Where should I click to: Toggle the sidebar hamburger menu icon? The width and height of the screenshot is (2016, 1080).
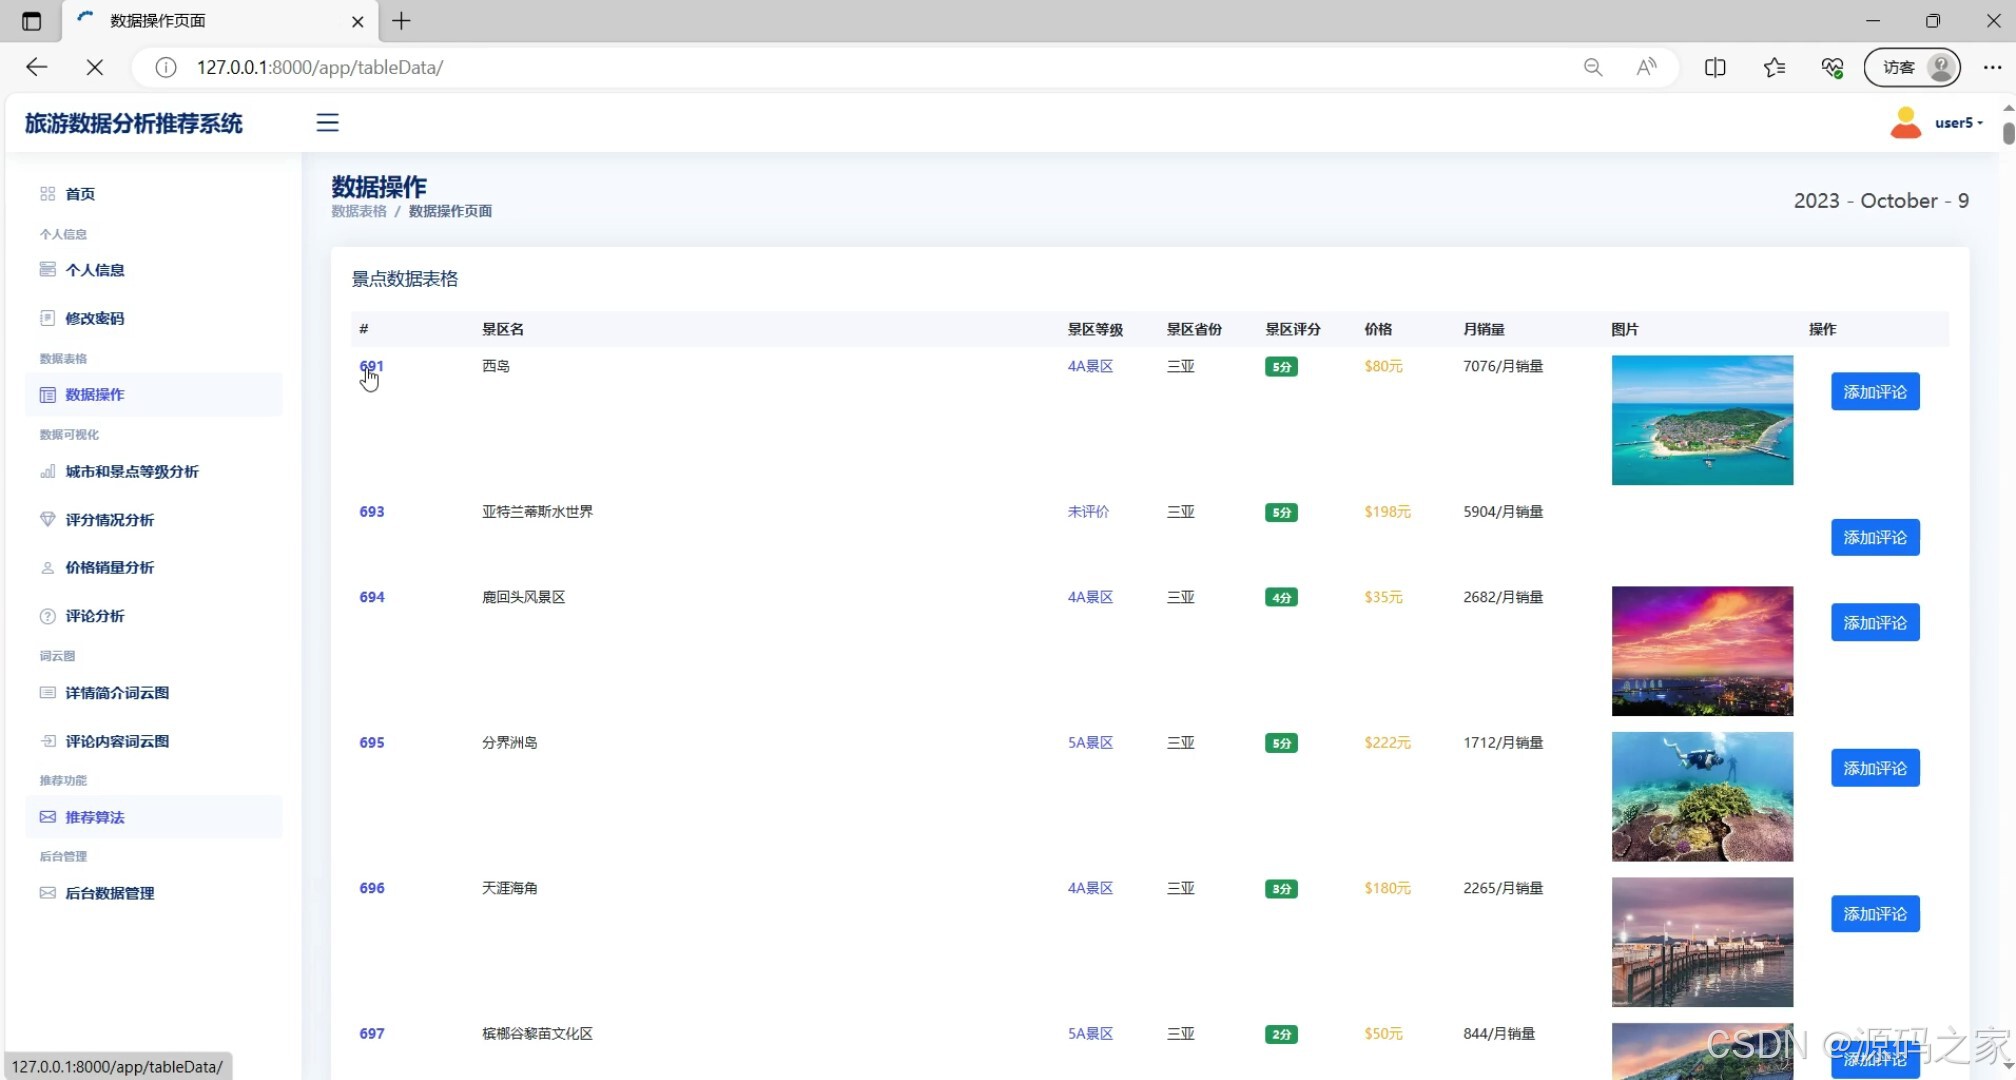(x=327, y=123)
